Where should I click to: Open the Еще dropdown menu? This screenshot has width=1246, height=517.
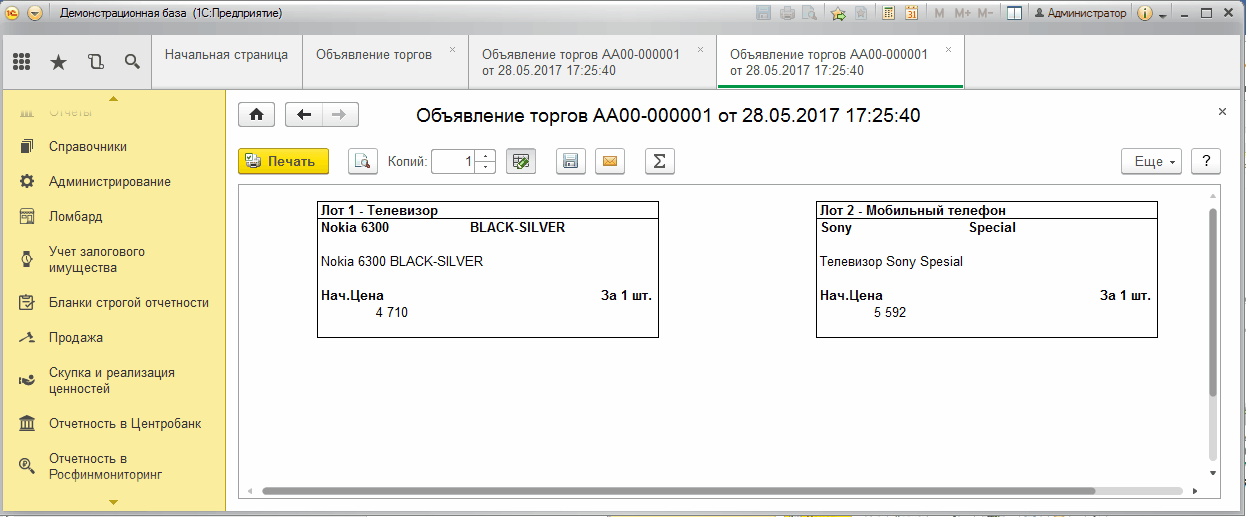coord(1153,161)
